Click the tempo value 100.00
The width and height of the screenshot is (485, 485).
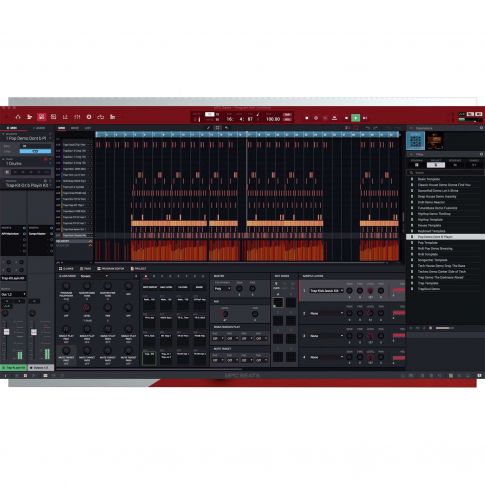(273, 119)
